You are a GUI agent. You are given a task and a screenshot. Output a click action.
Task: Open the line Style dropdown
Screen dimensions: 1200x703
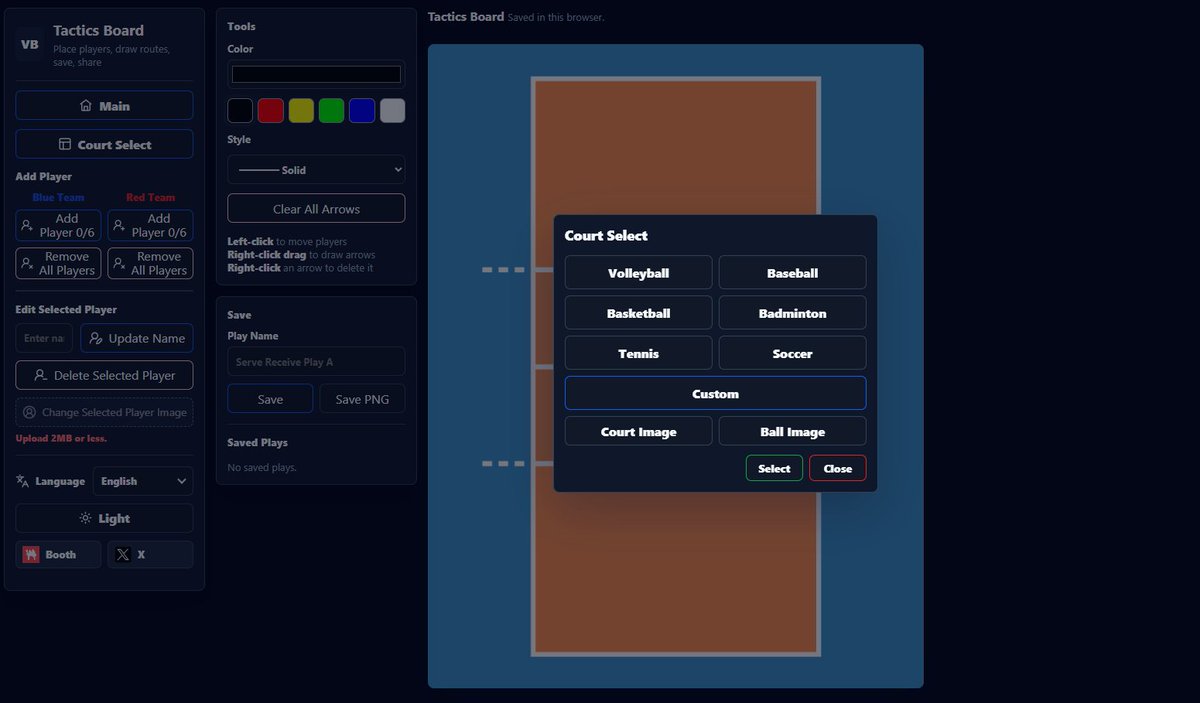316,169
